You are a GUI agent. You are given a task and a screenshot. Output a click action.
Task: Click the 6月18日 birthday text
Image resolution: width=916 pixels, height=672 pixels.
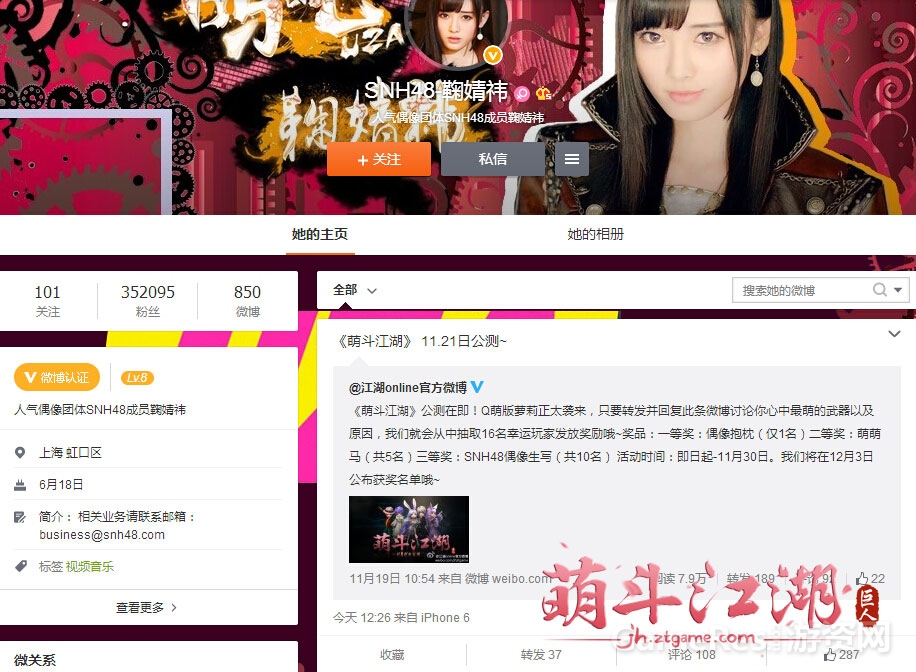(x=61, y=484)
